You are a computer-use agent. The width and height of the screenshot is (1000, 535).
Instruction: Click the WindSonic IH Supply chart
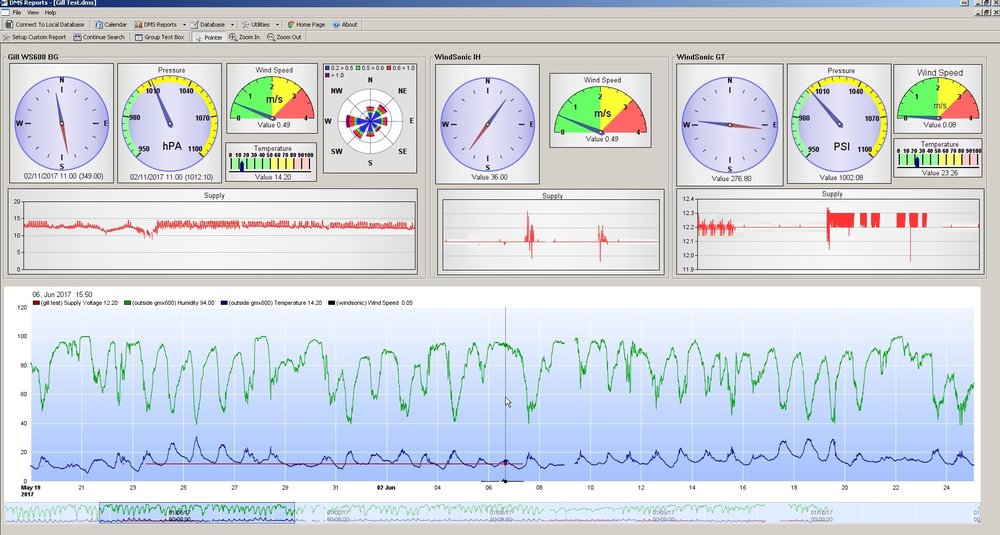tap(550, 233)
